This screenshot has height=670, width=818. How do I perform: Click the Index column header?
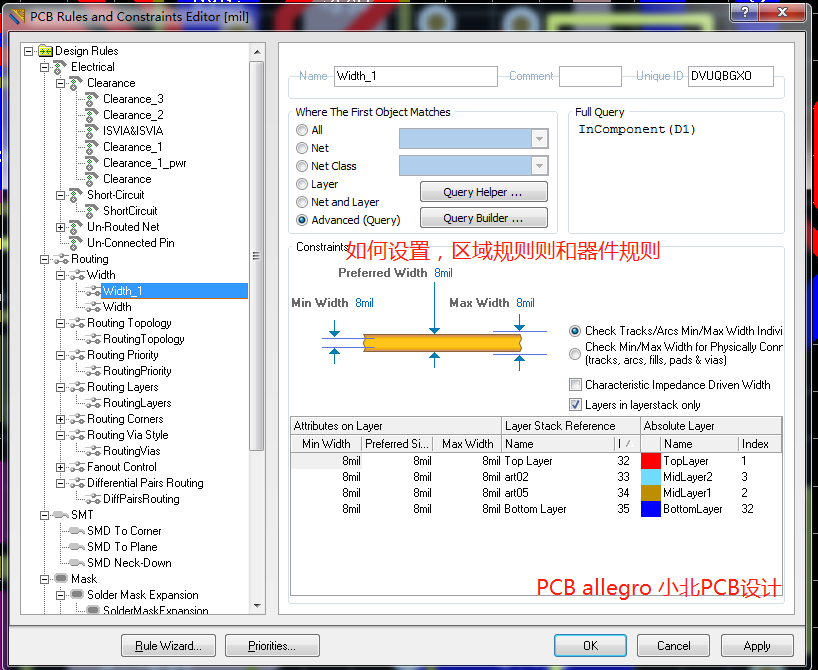coord(760,444)
